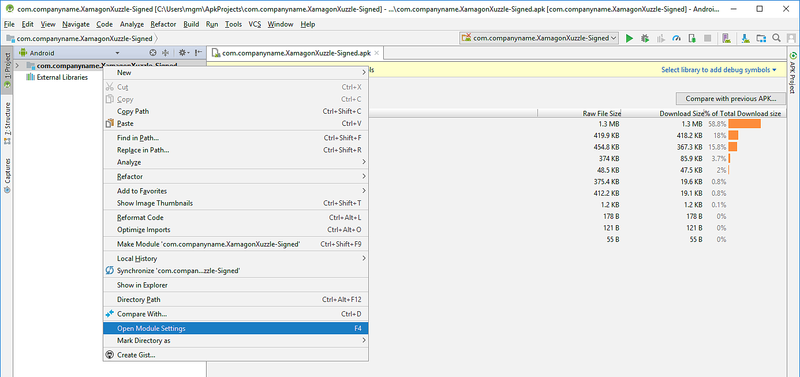Click the Download Size column header
This screenshot has height=377, width=800.
662,113
